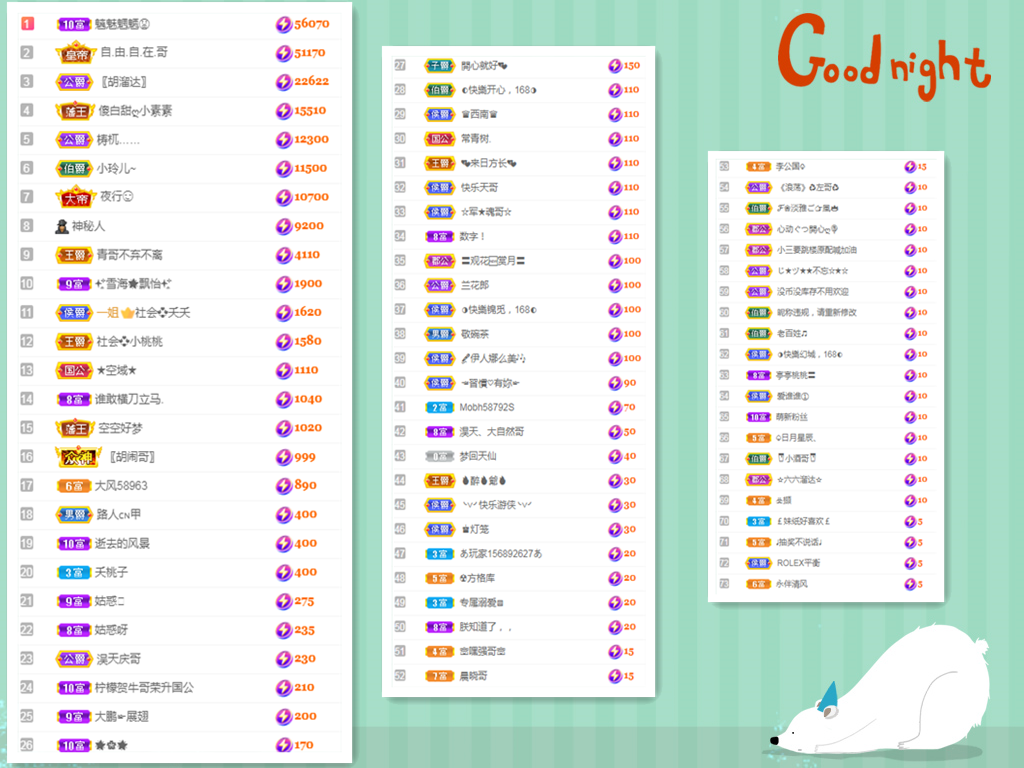Click the player name 快乐天哥
Viewport: 1024px width, 768px height.
tap(479, 187)
